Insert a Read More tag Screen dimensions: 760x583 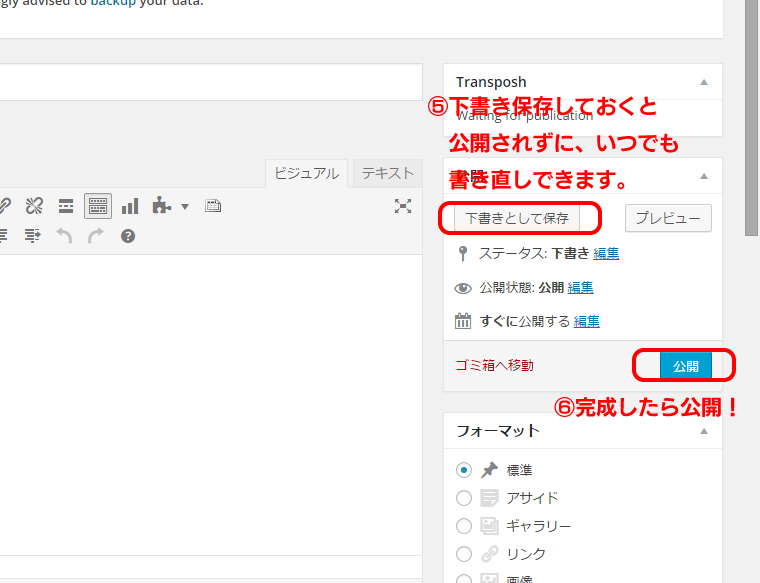pos(66,206)
